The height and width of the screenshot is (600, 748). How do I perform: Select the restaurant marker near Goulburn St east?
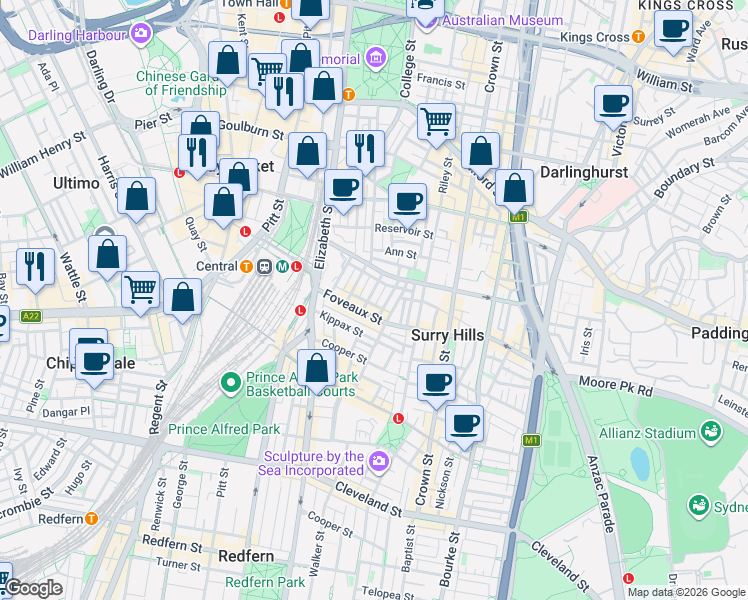(x=365, y=149)
